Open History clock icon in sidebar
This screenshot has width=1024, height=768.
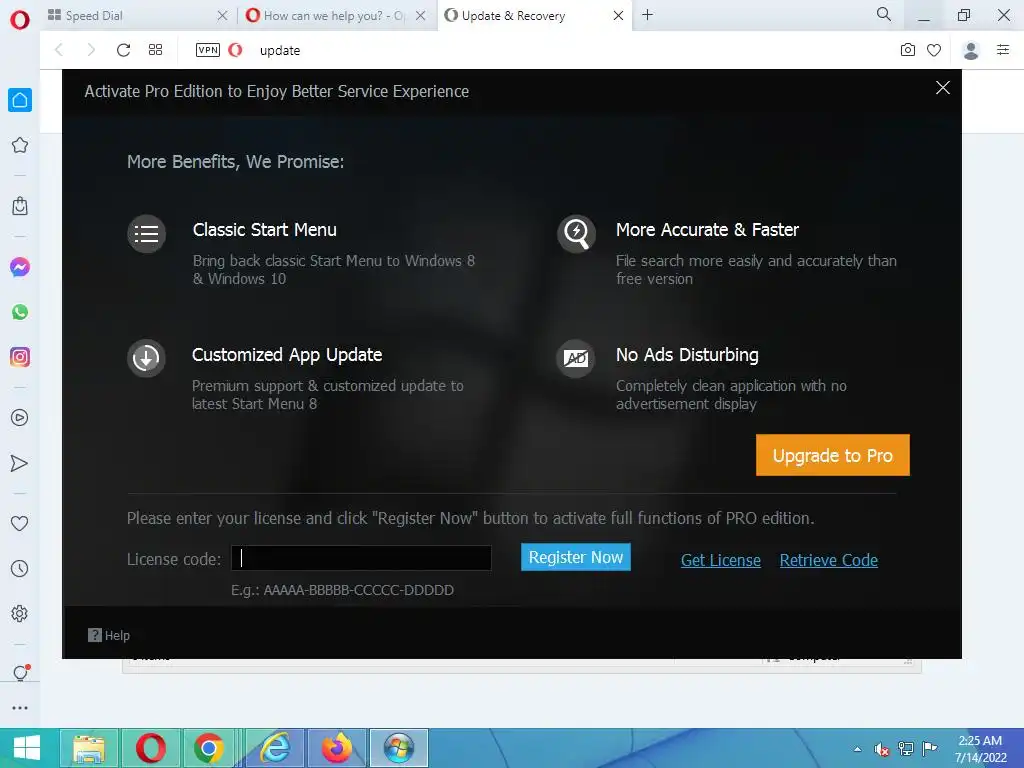20,568
